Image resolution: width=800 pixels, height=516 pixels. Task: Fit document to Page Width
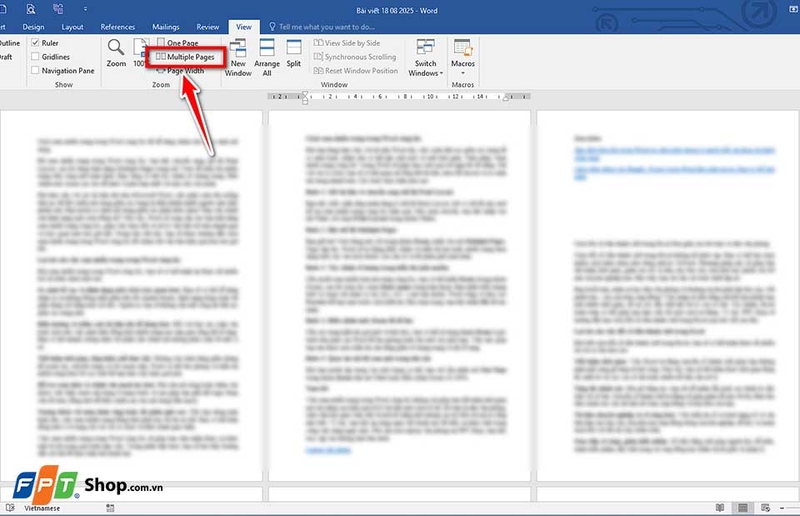coord(180,71)
